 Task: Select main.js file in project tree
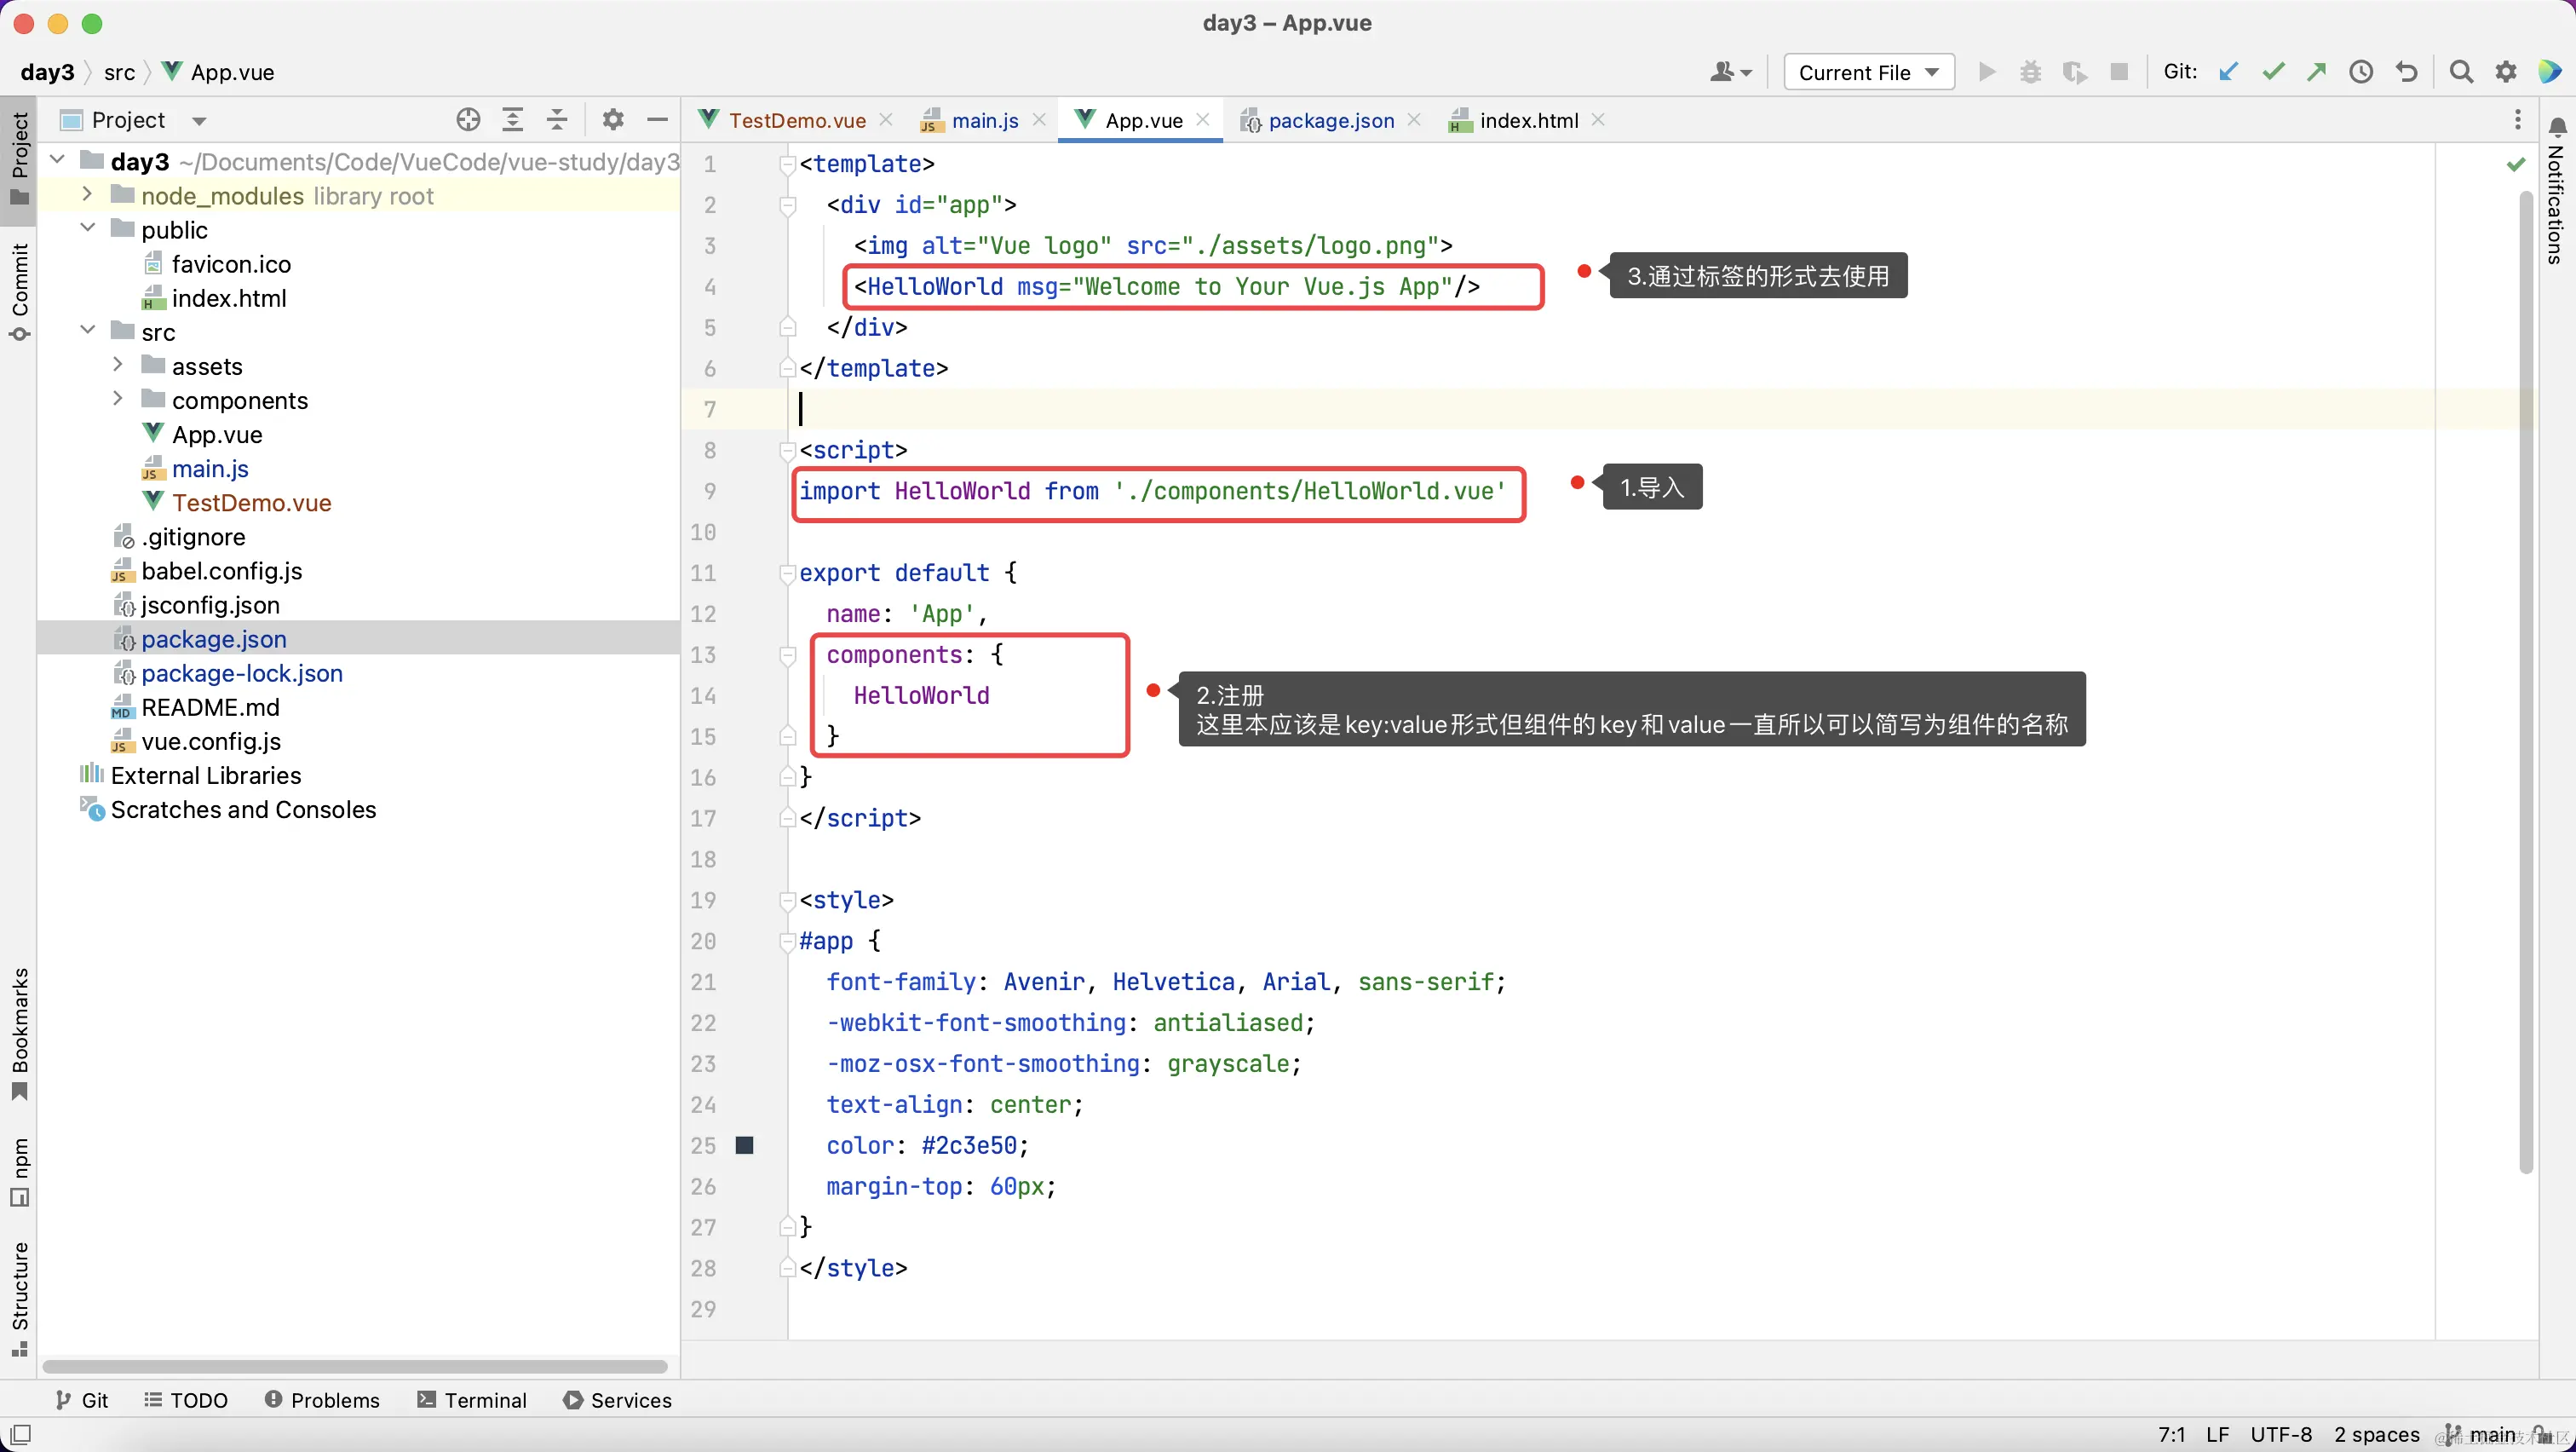tap(210, 469)
